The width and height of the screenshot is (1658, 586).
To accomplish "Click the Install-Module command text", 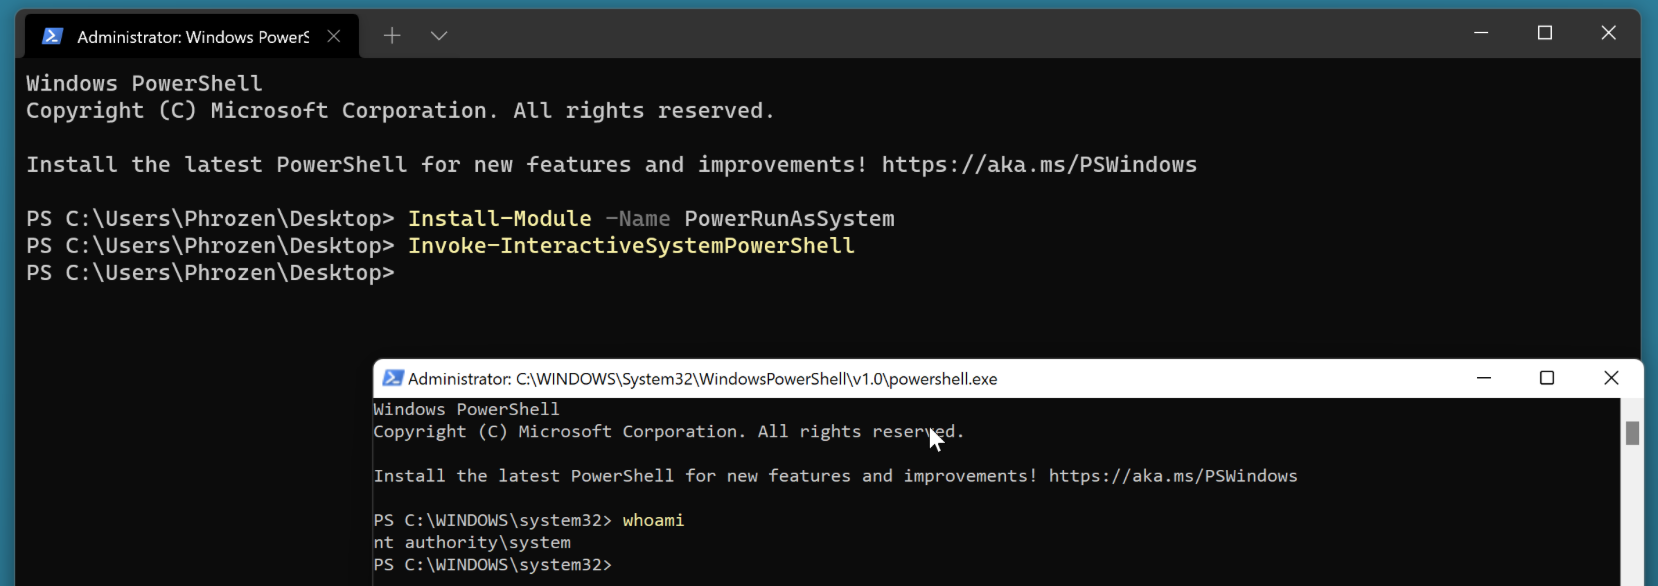I will pyautogui.click(x=500, y=219).
